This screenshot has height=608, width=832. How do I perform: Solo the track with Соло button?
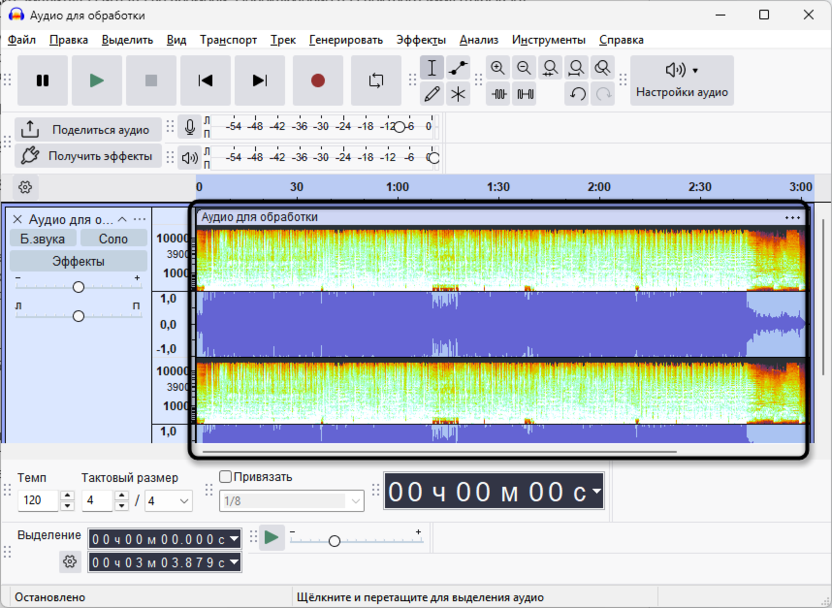(x=113, y=239)
